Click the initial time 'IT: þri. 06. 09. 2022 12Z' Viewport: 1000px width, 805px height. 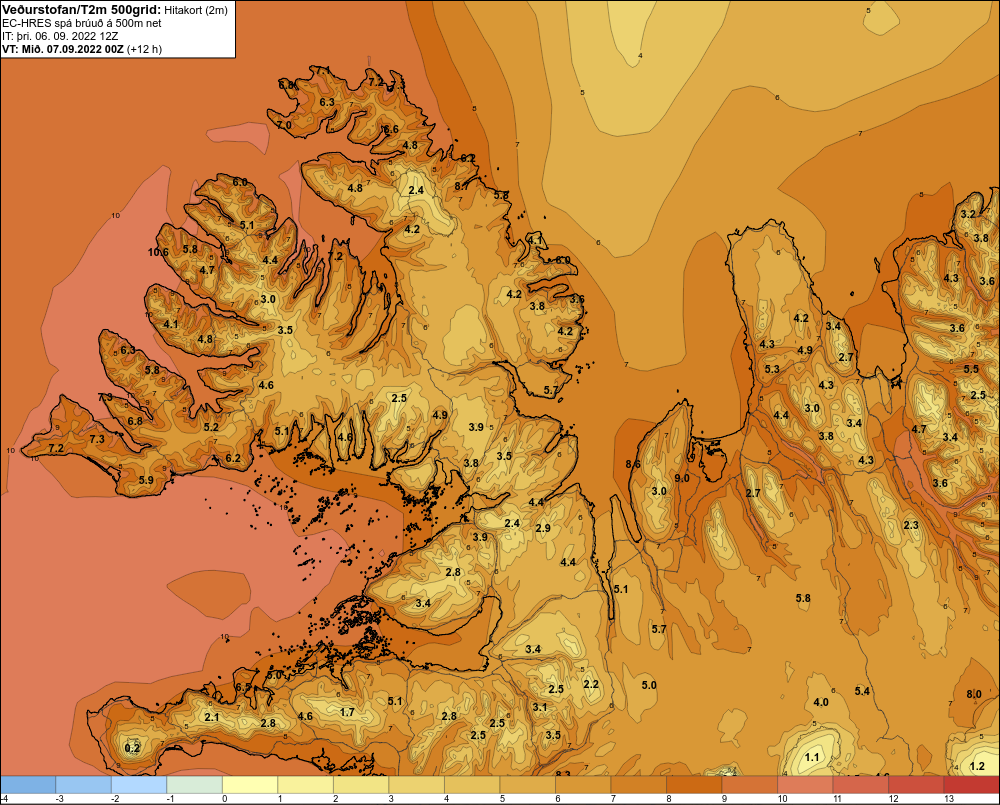pyautogui.click(x=62, y=36)
